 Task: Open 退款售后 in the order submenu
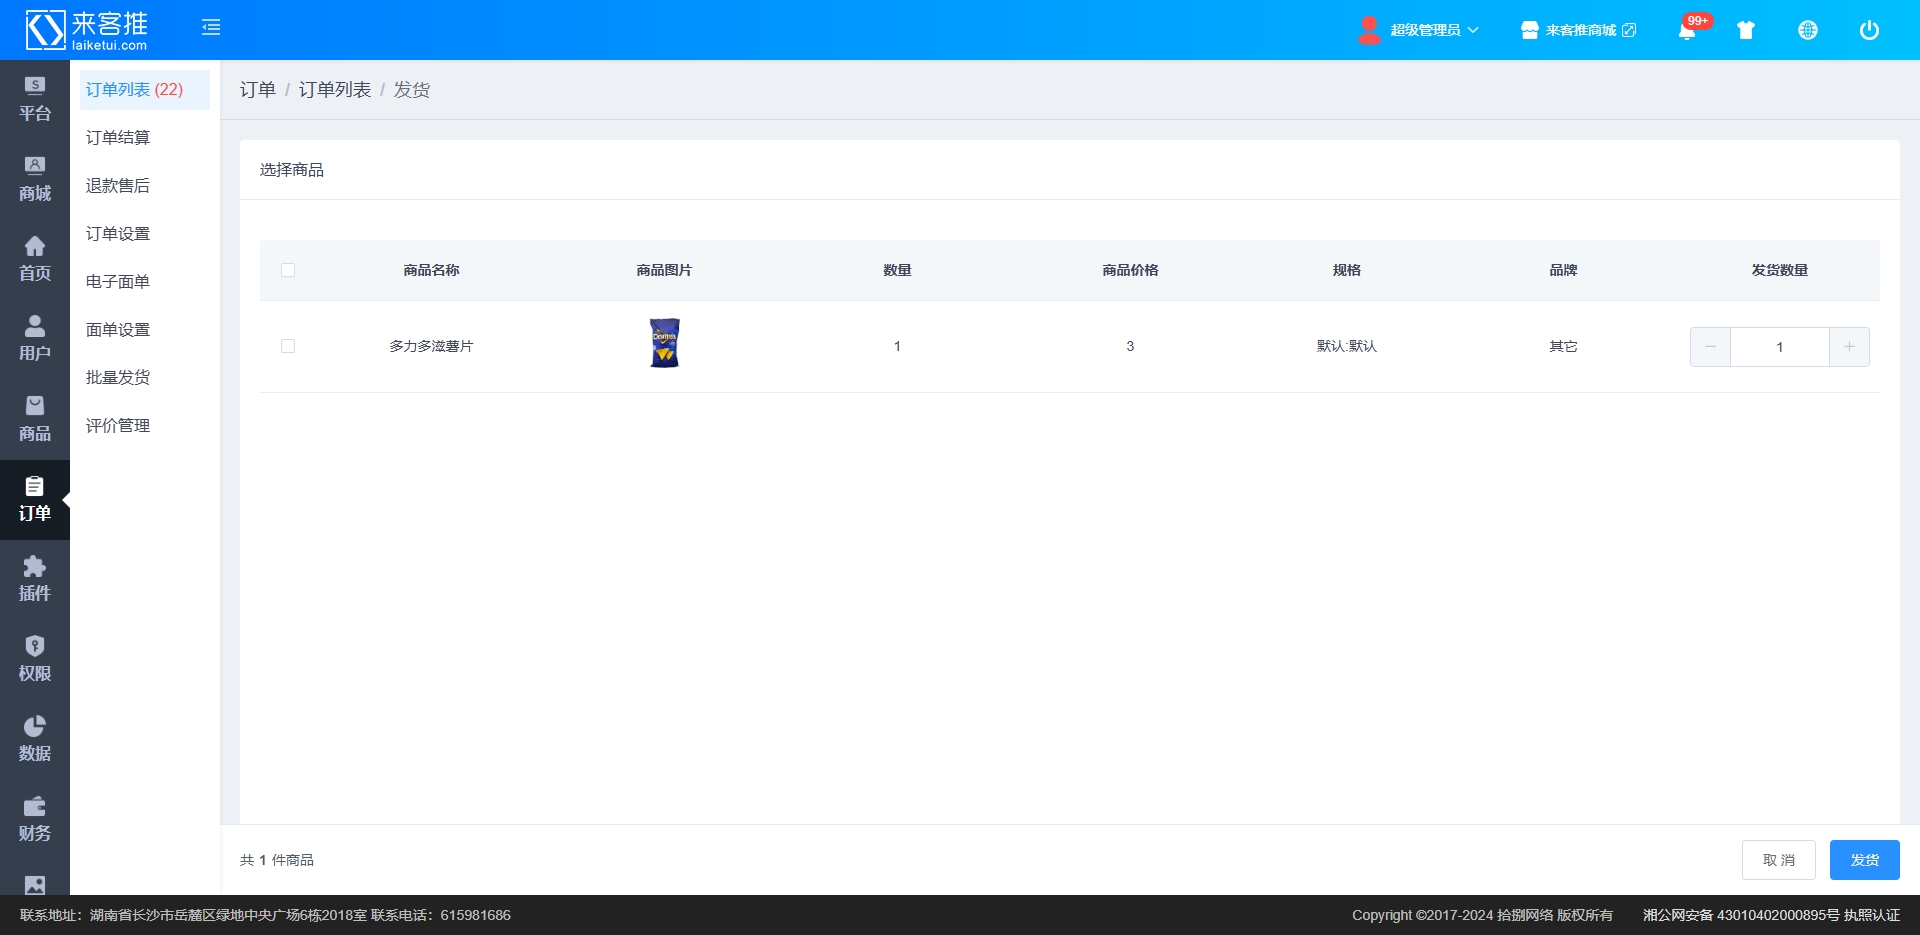[118, 186]
